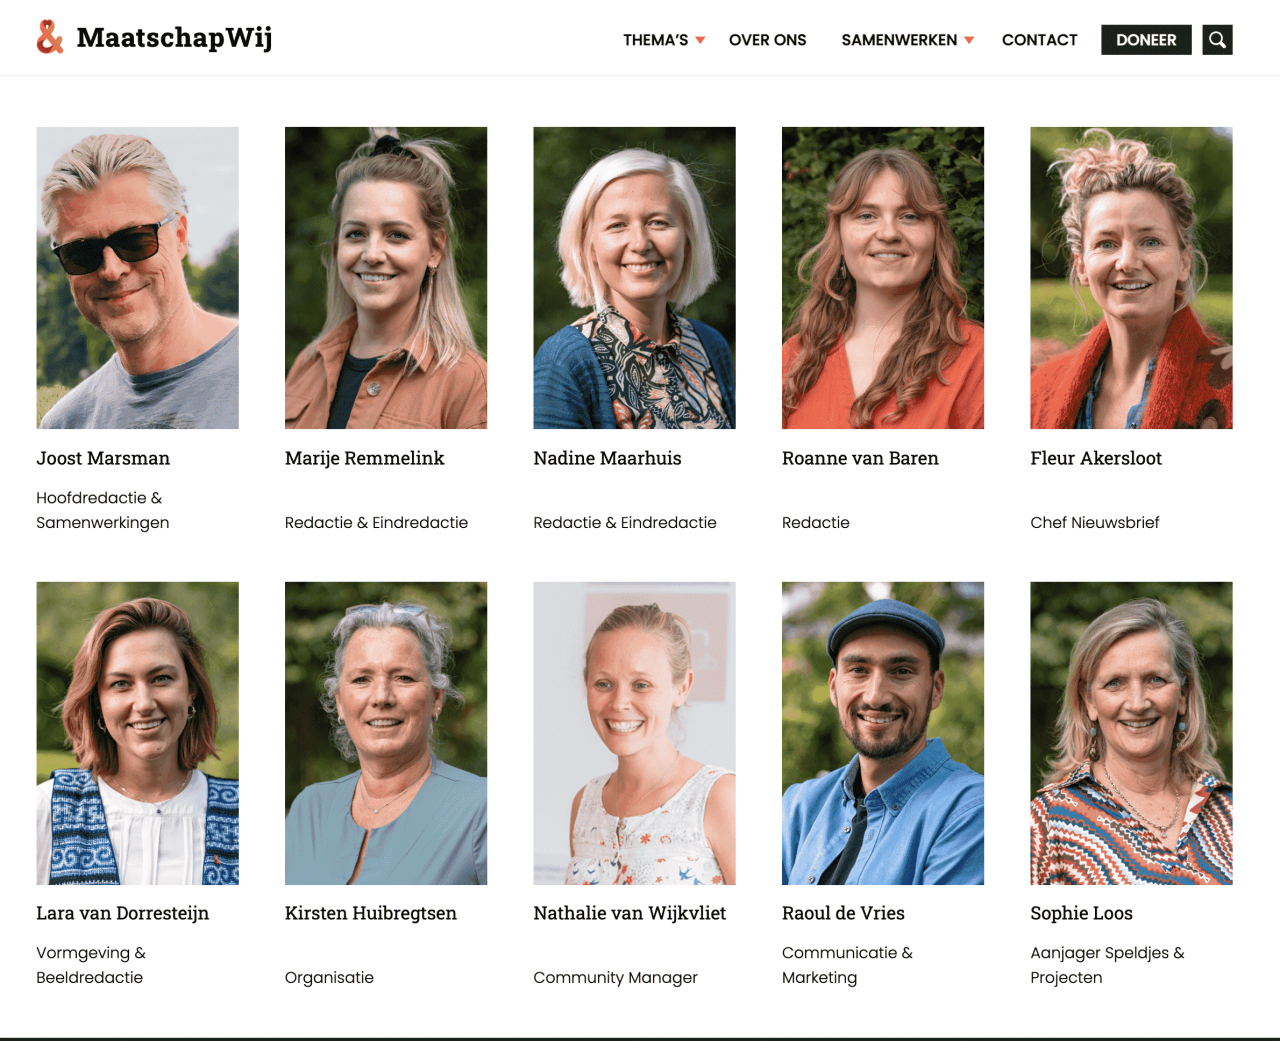Open the search magnifier icon

[x=1217, y=40]
